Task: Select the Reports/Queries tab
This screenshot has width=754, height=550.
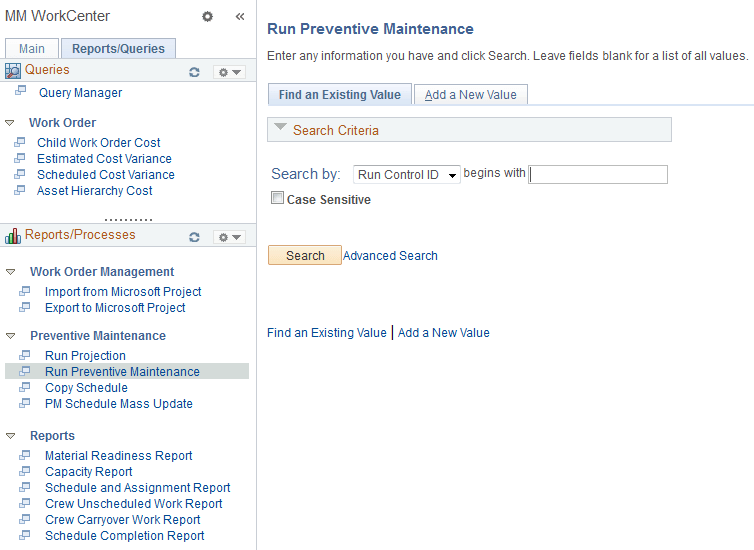Action: (x=118, y=49)
